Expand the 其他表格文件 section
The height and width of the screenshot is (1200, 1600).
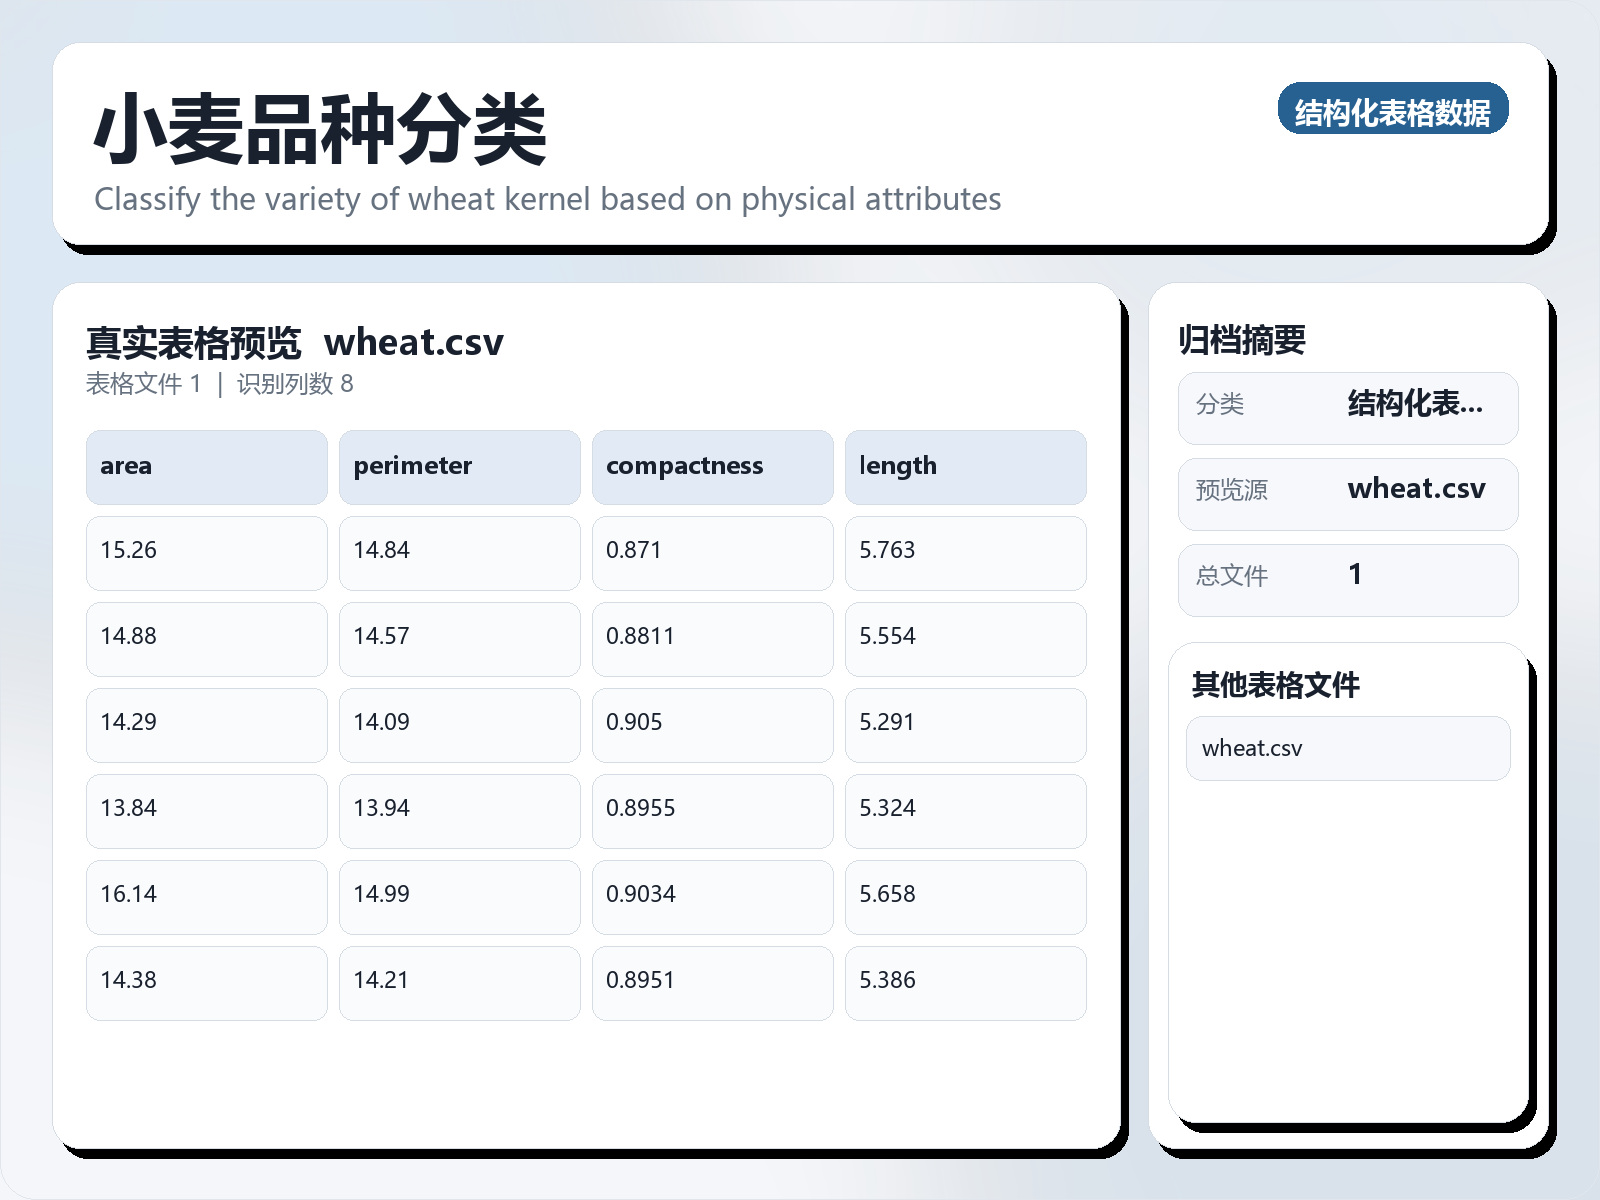click(x=1276, y=686)
